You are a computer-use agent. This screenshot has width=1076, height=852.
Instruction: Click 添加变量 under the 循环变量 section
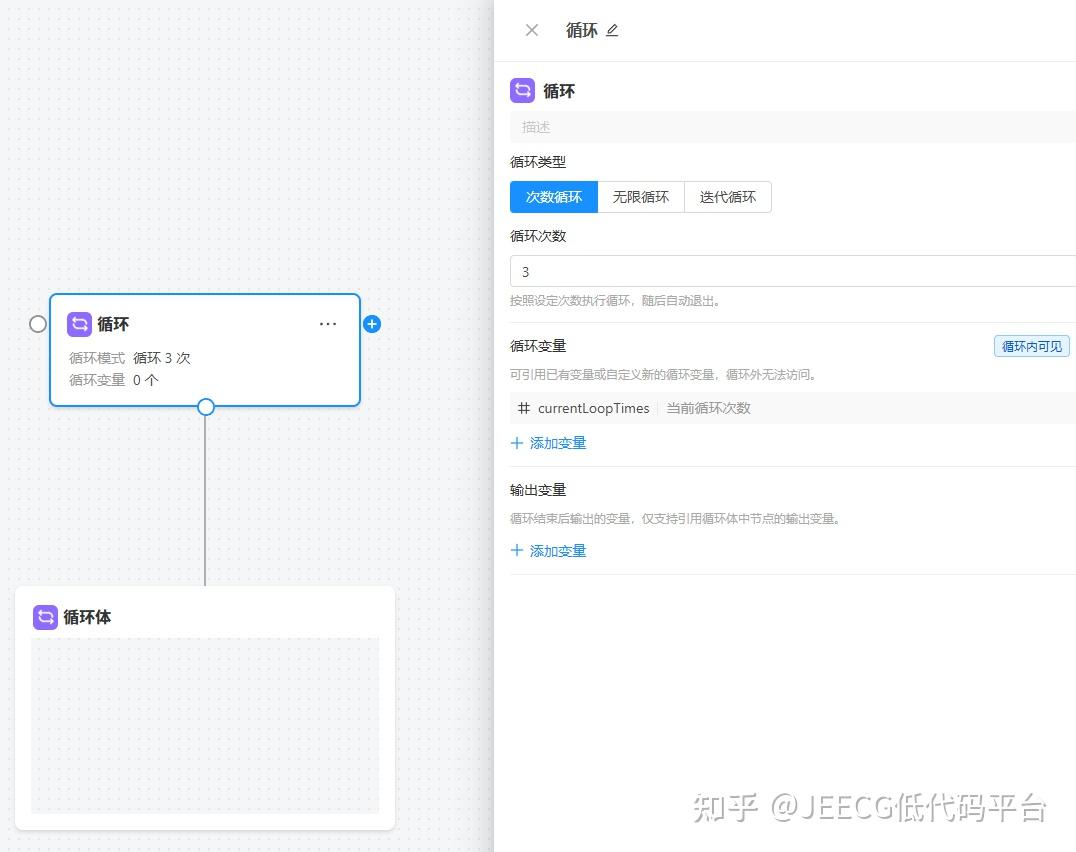[557, 443]
